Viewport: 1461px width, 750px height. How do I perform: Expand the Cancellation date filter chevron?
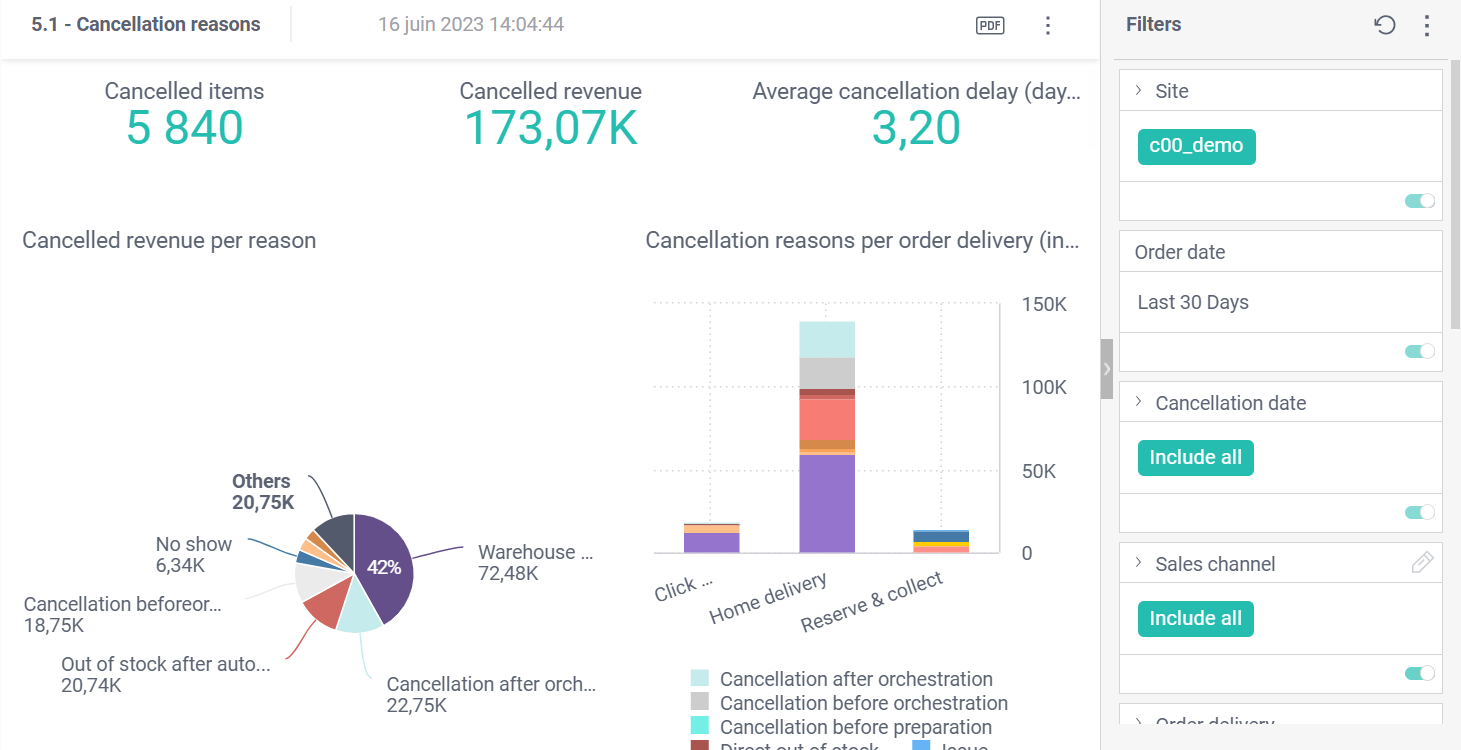tap(1139, 402)
